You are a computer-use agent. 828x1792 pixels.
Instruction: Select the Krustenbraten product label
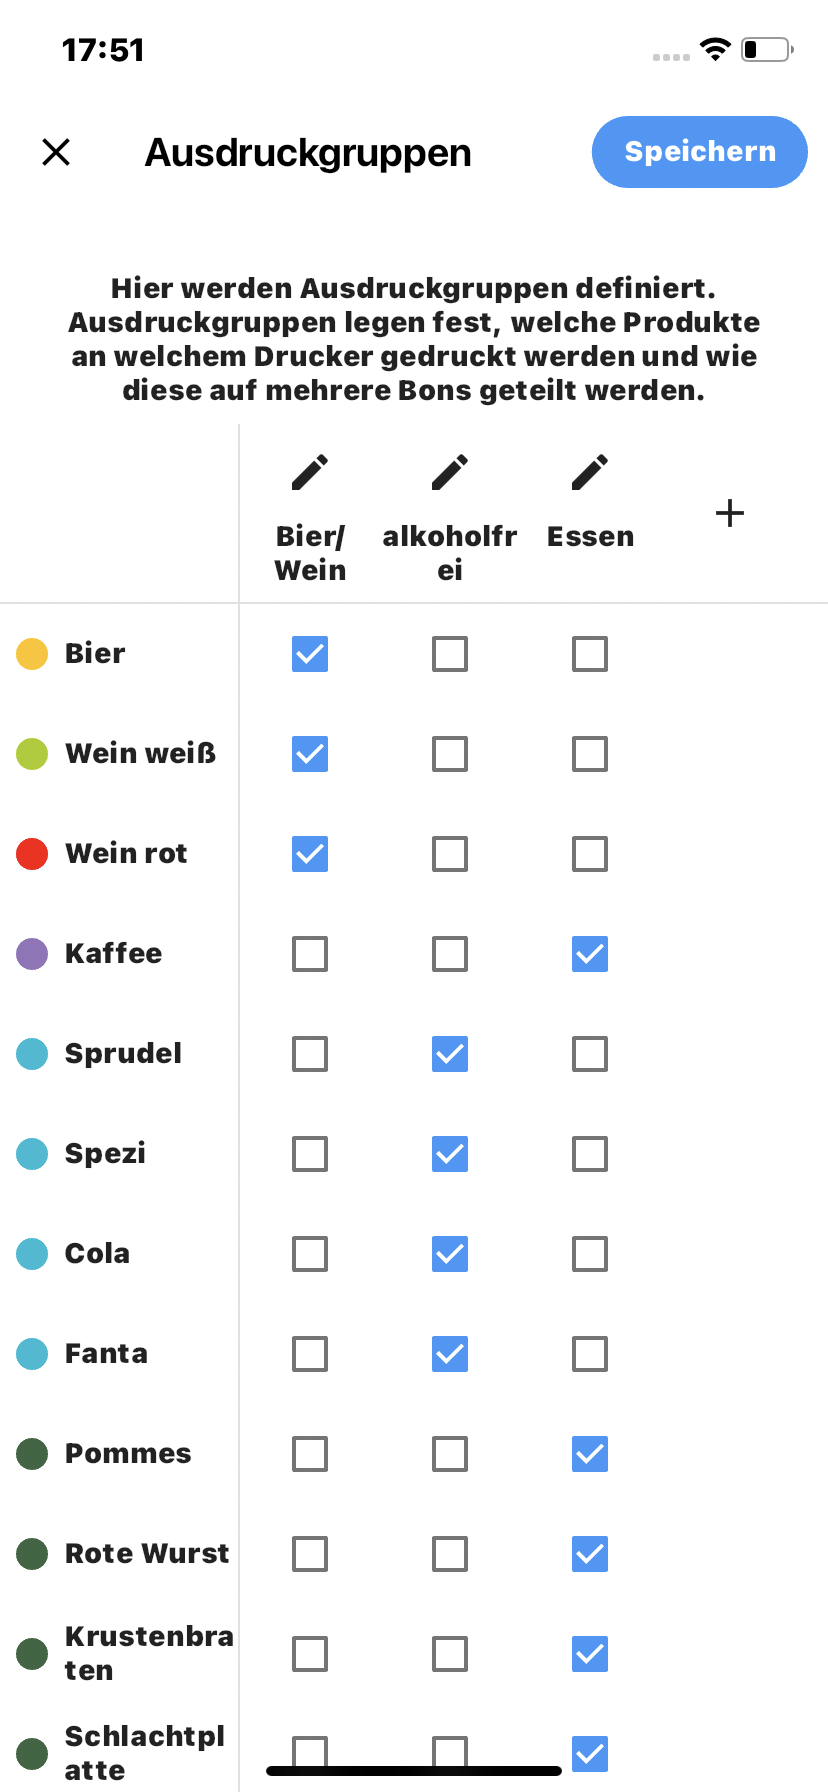(x=149, y=1653)
